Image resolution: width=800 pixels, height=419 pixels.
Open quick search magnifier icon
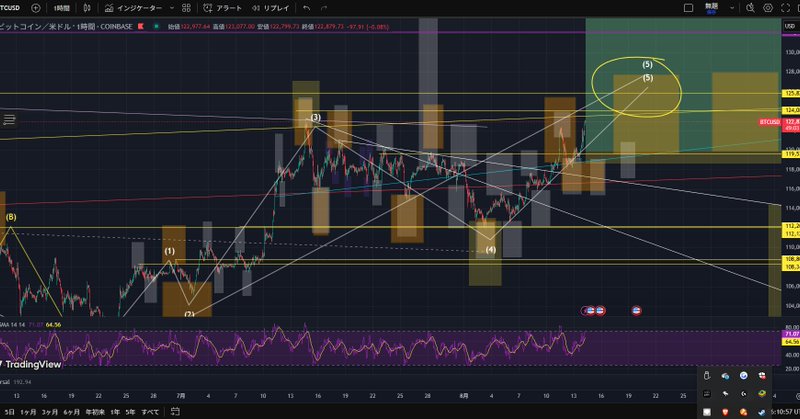click(x=751, y=8)
